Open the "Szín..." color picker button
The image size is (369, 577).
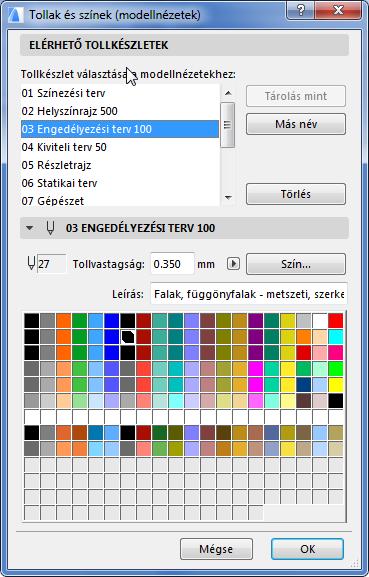tap(296, 264)
